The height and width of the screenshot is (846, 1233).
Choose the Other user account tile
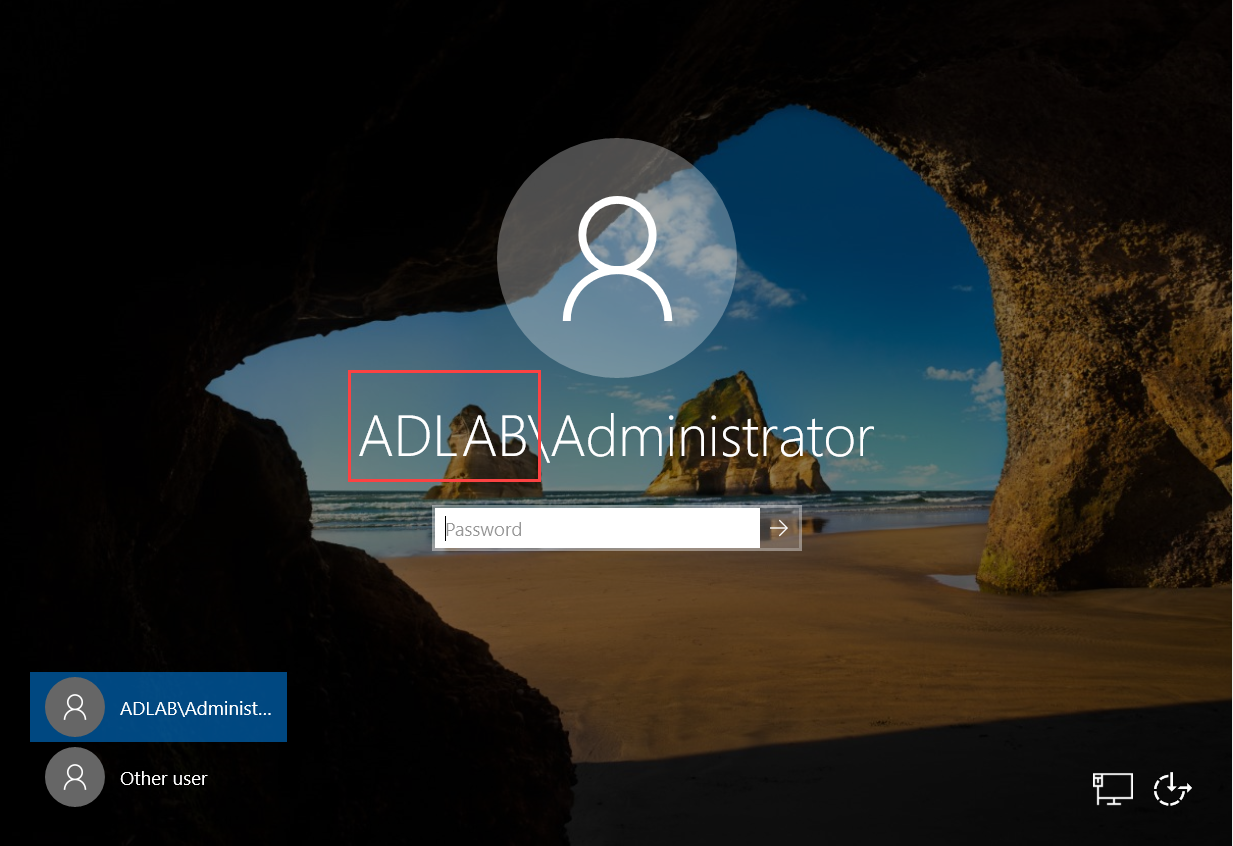(158, 777)
